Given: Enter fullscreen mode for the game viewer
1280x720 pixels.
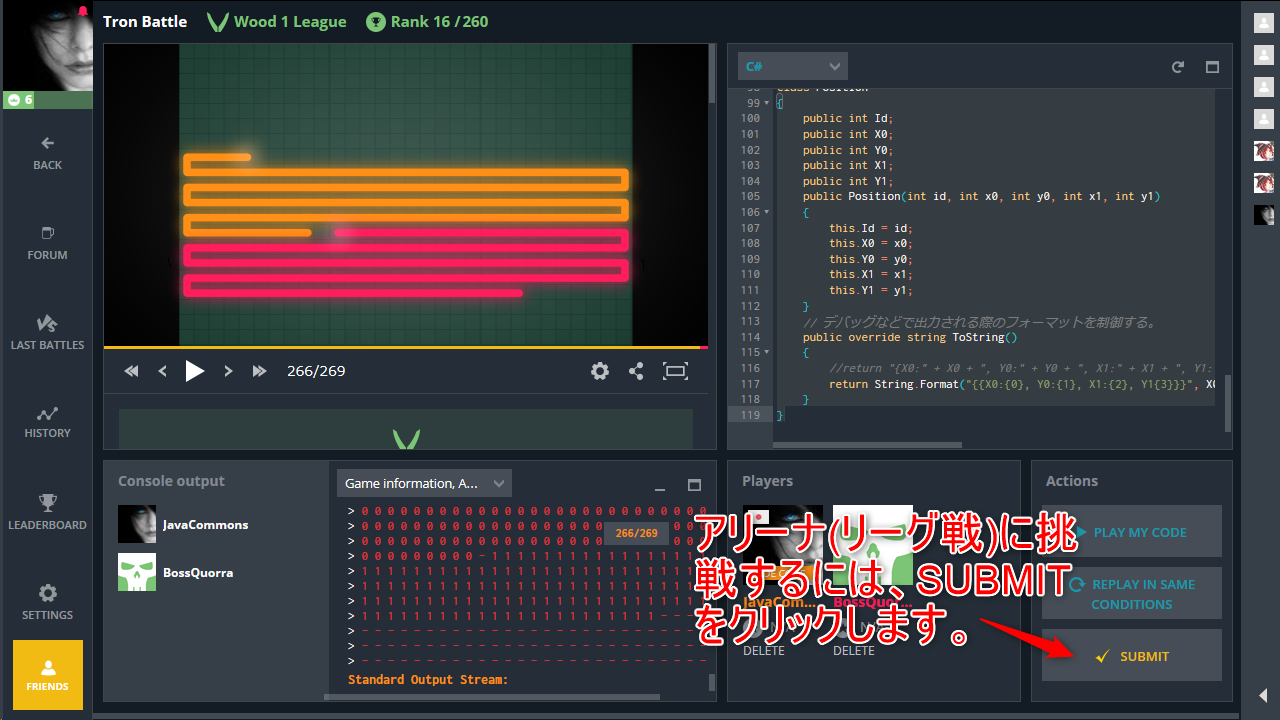Looking at the screenshot, I should pyautogui.click(x=676, y=371).
